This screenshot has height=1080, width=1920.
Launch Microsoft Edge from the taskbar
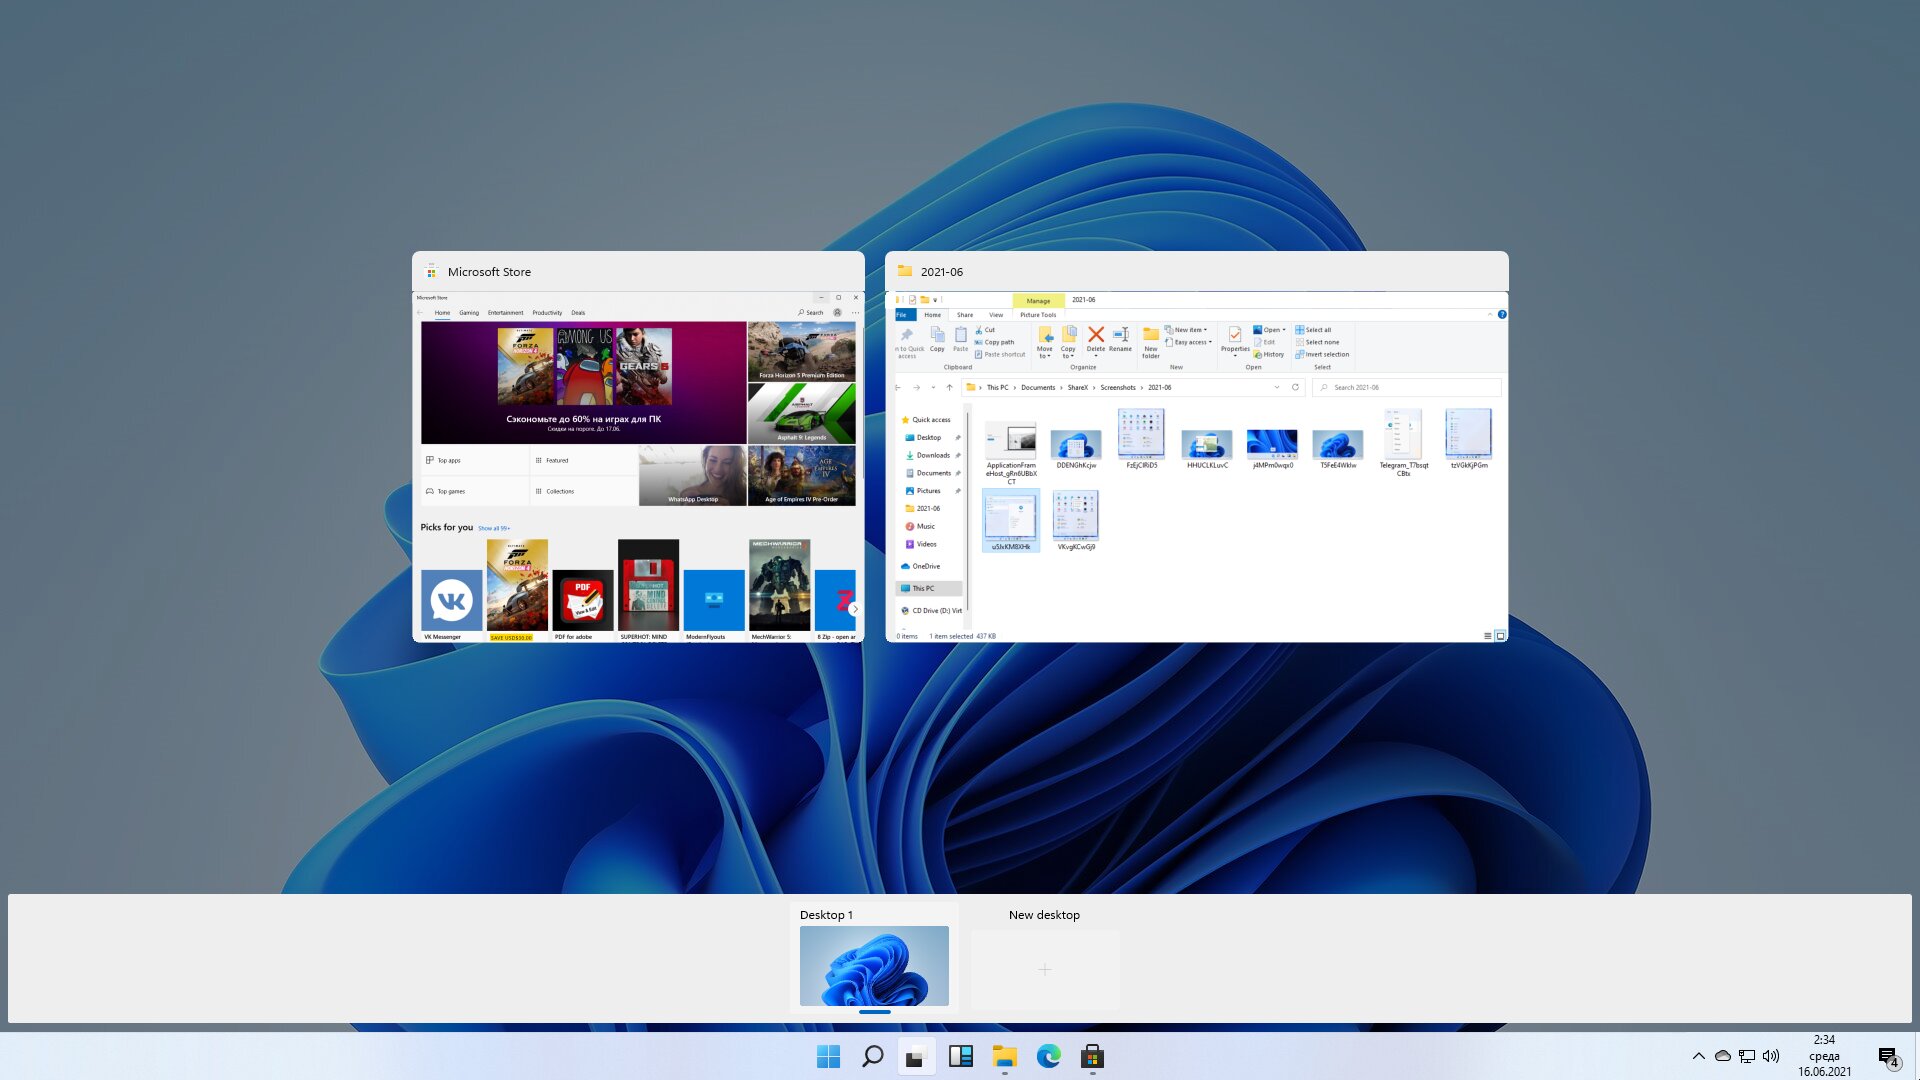1048,1056
